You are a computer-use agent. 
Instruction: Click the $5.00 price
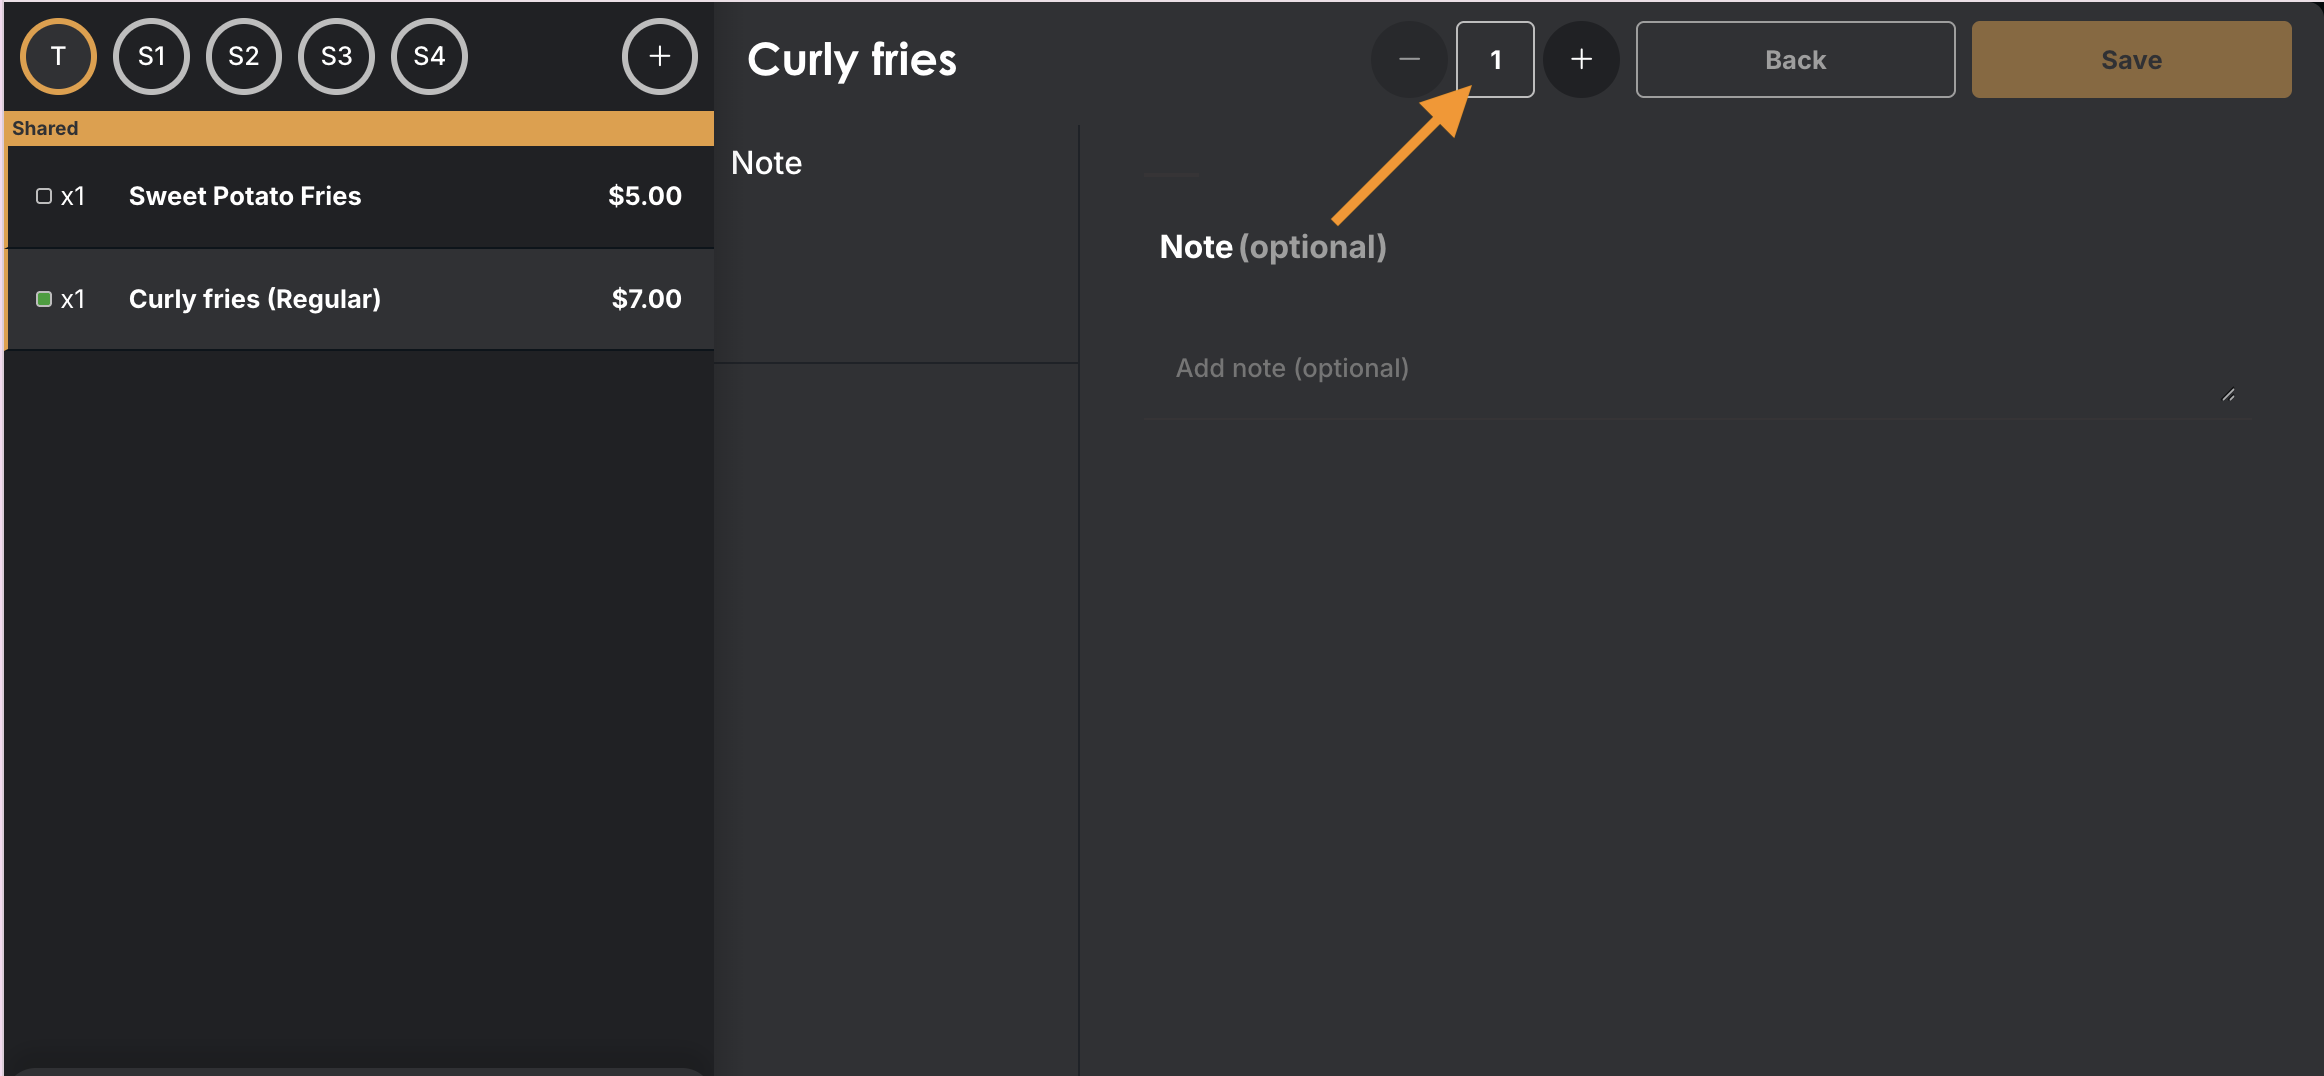click(x=645, y=196)
